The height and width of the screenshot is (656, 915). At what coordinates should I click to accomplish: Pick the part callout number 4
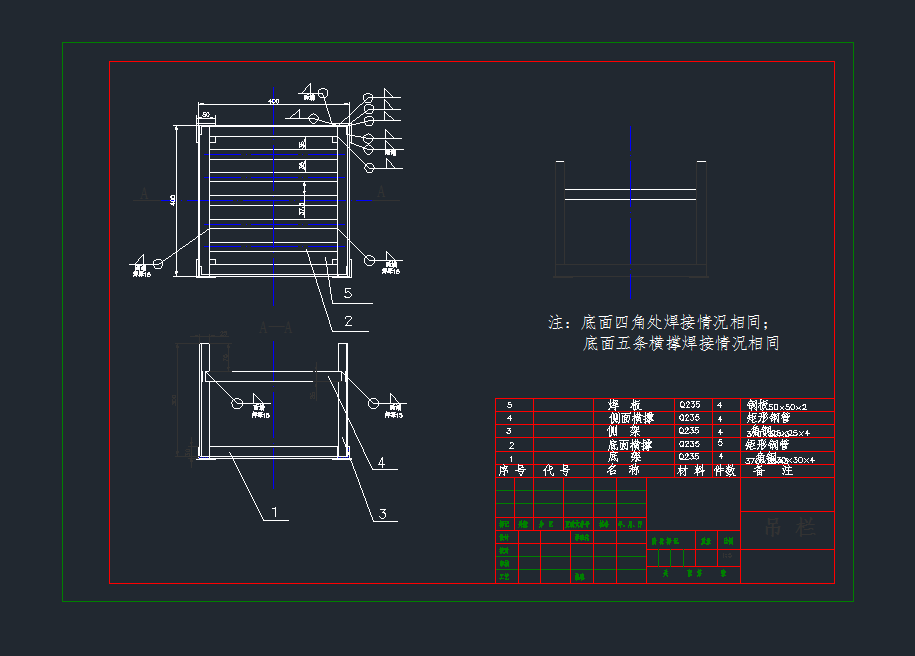[x=381, y=463]
